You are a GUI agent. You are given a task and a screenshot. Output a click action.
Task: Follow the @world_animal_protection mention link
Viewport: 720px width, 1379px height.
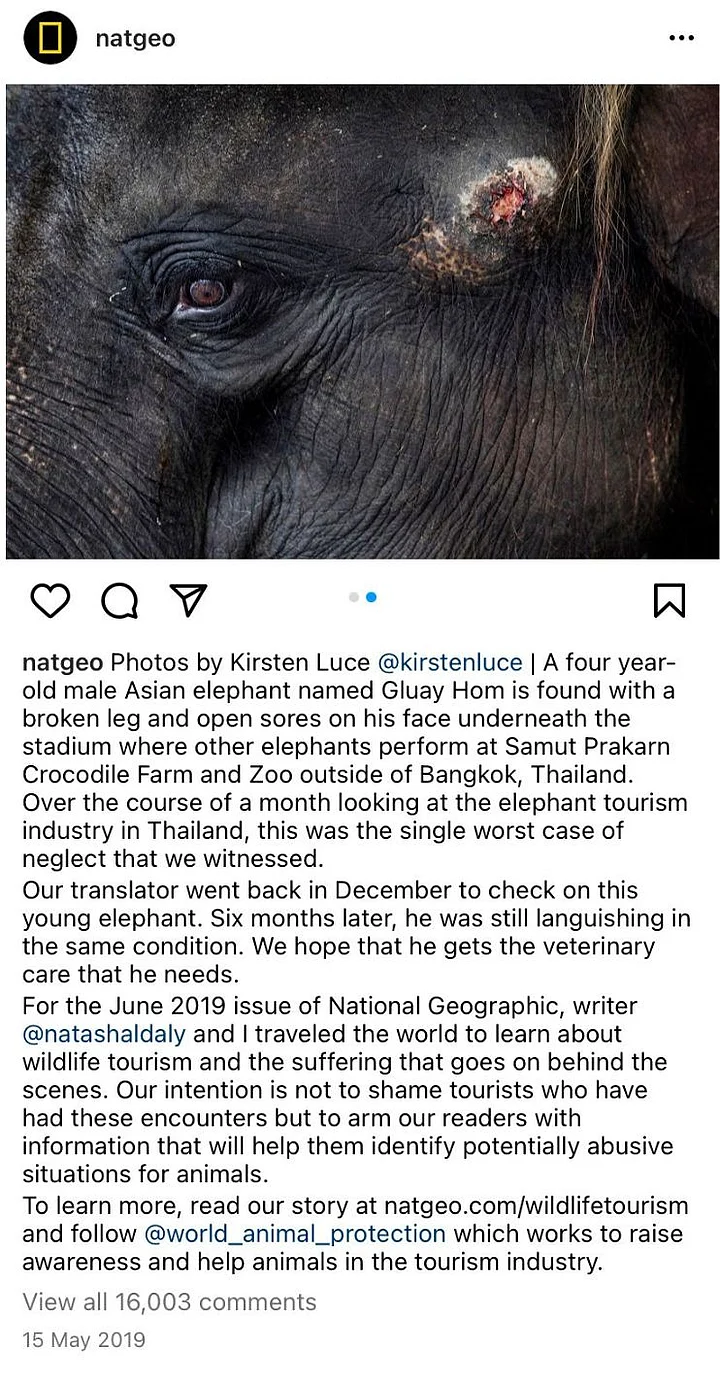(x=295, y=1234)
